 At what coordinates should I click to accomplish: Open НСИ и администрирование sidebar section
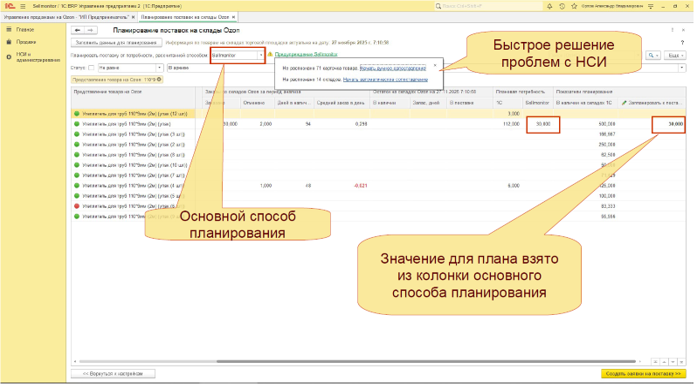click(x=38, y=57)
